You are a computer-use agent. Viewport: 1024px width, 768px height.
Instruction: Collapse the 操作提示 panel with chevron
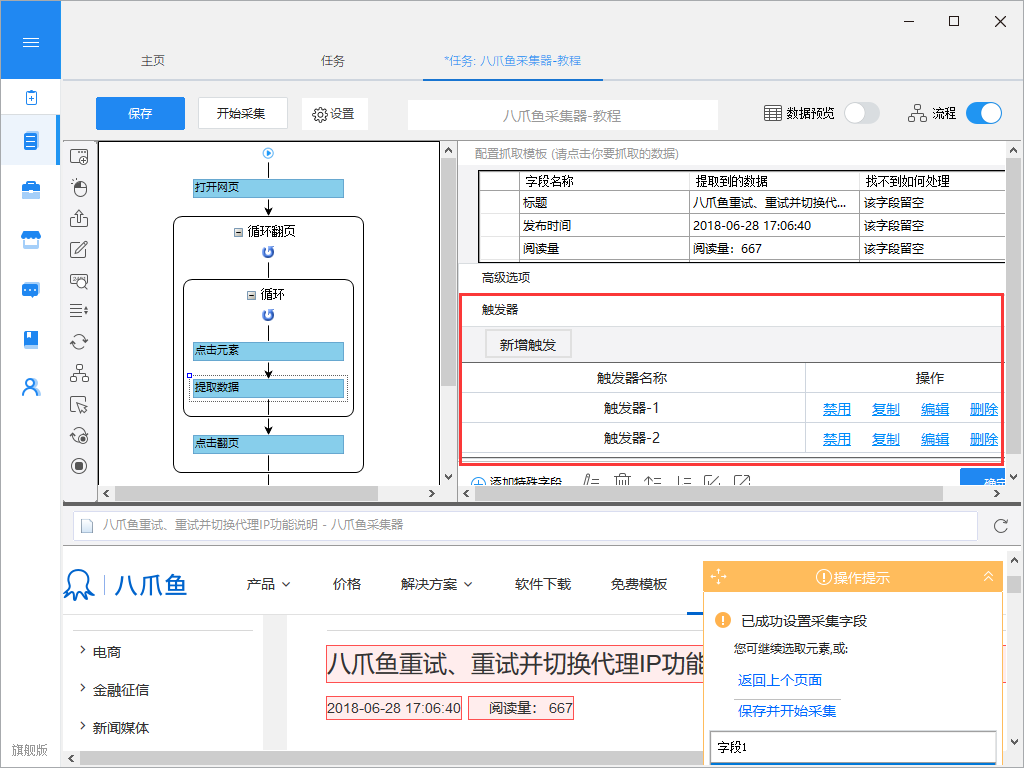(988, 577)
